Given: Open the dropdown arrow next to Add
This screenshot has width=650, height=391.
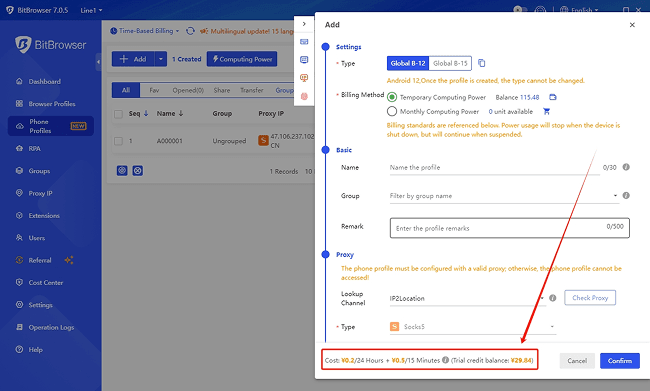Looking at the screenshot, I should pos(161,59).
